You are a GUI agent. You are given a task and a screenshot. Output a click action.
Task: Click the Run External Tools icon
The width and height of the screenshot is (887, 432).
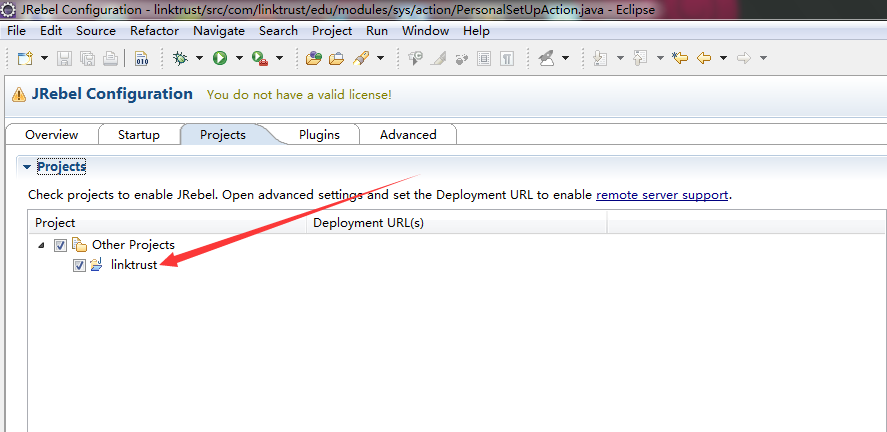260,58
